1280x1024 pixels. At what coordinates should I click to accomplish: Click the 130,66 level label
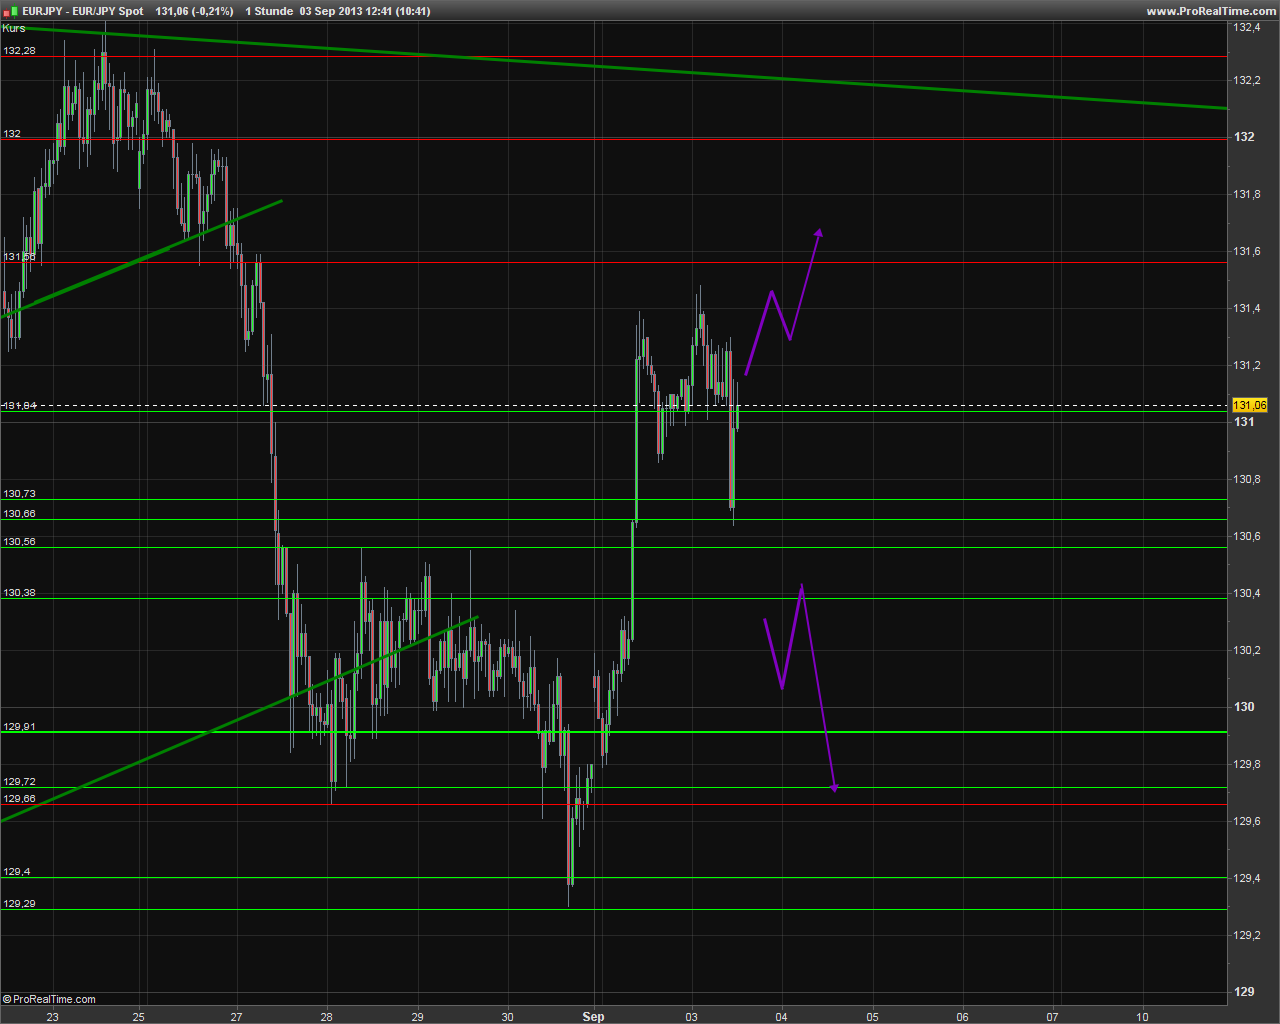click(x=19, y=514)
